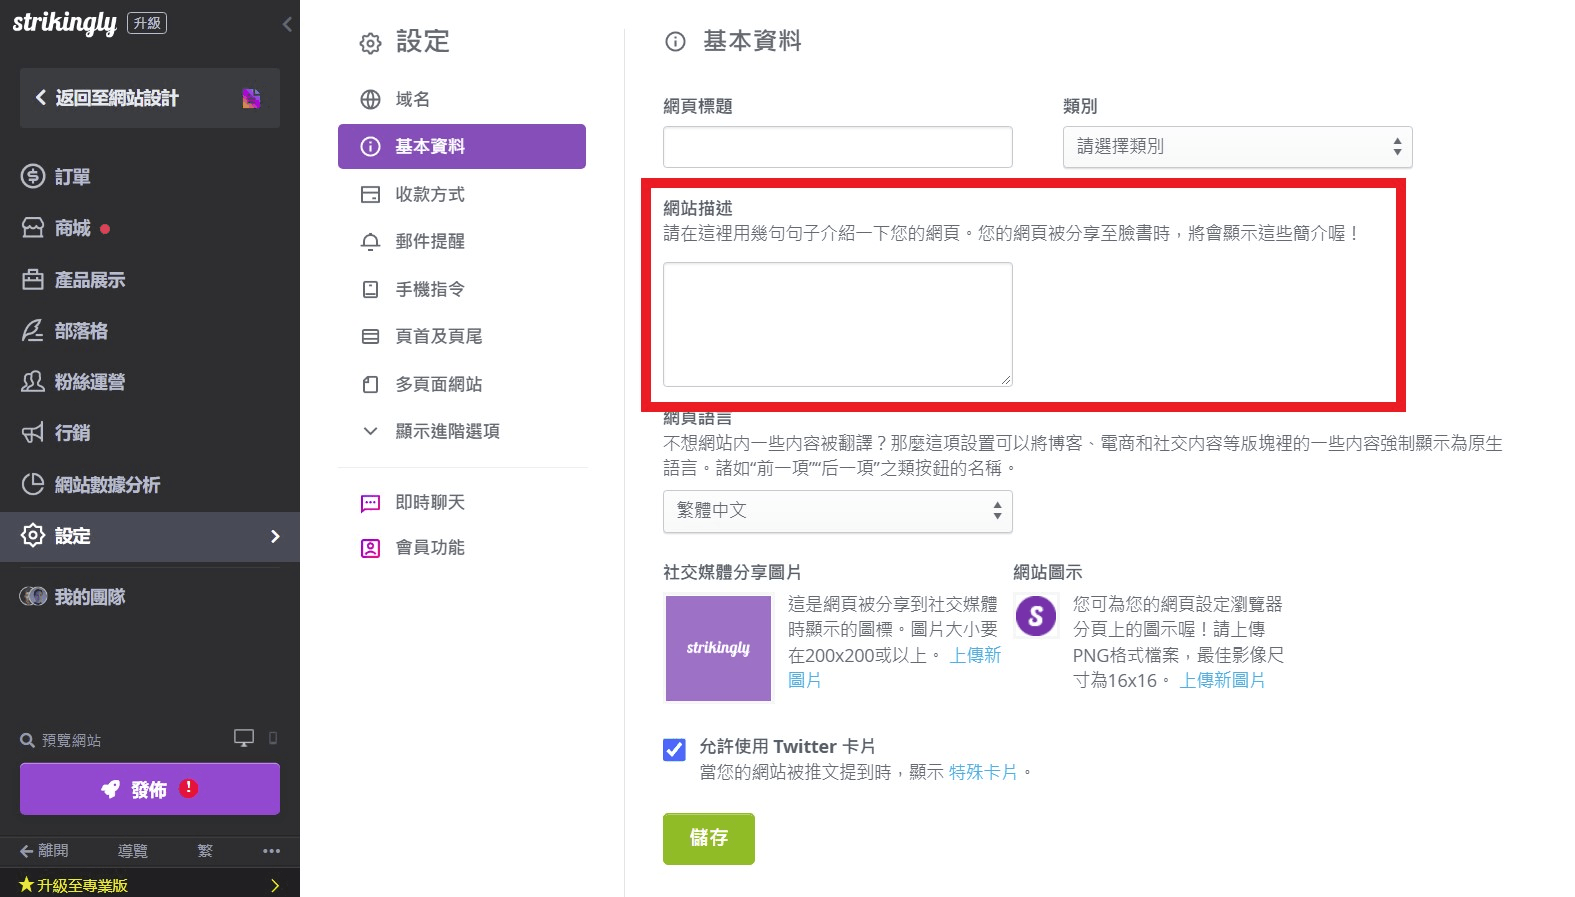Open the 訂單 orders section
The width and height of the screenshot is (1575, 897).
72,177
